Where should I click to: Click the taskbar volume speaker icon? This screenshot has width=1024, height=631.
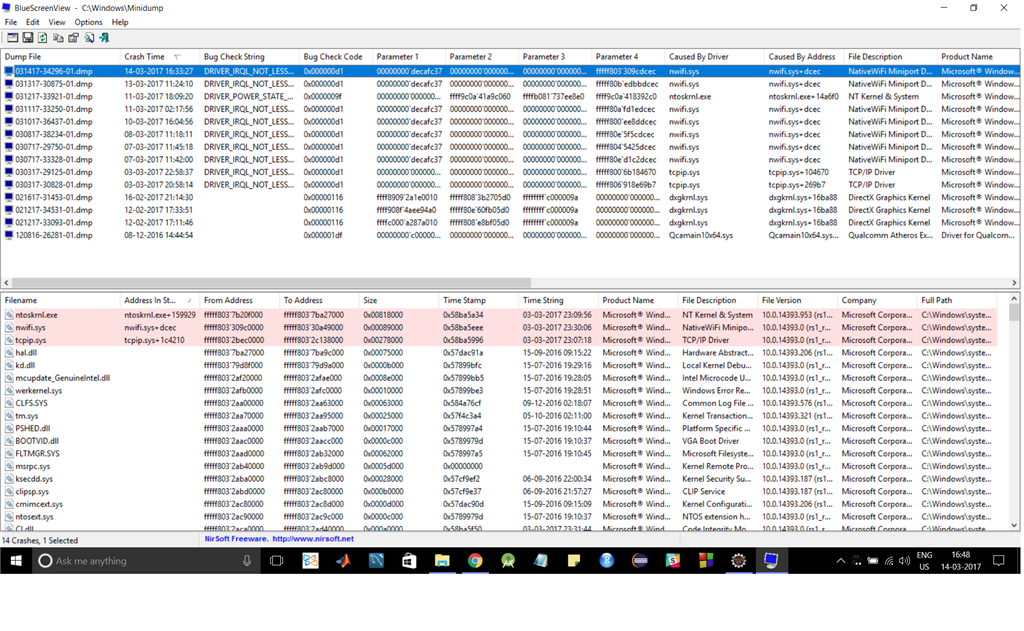904,560
